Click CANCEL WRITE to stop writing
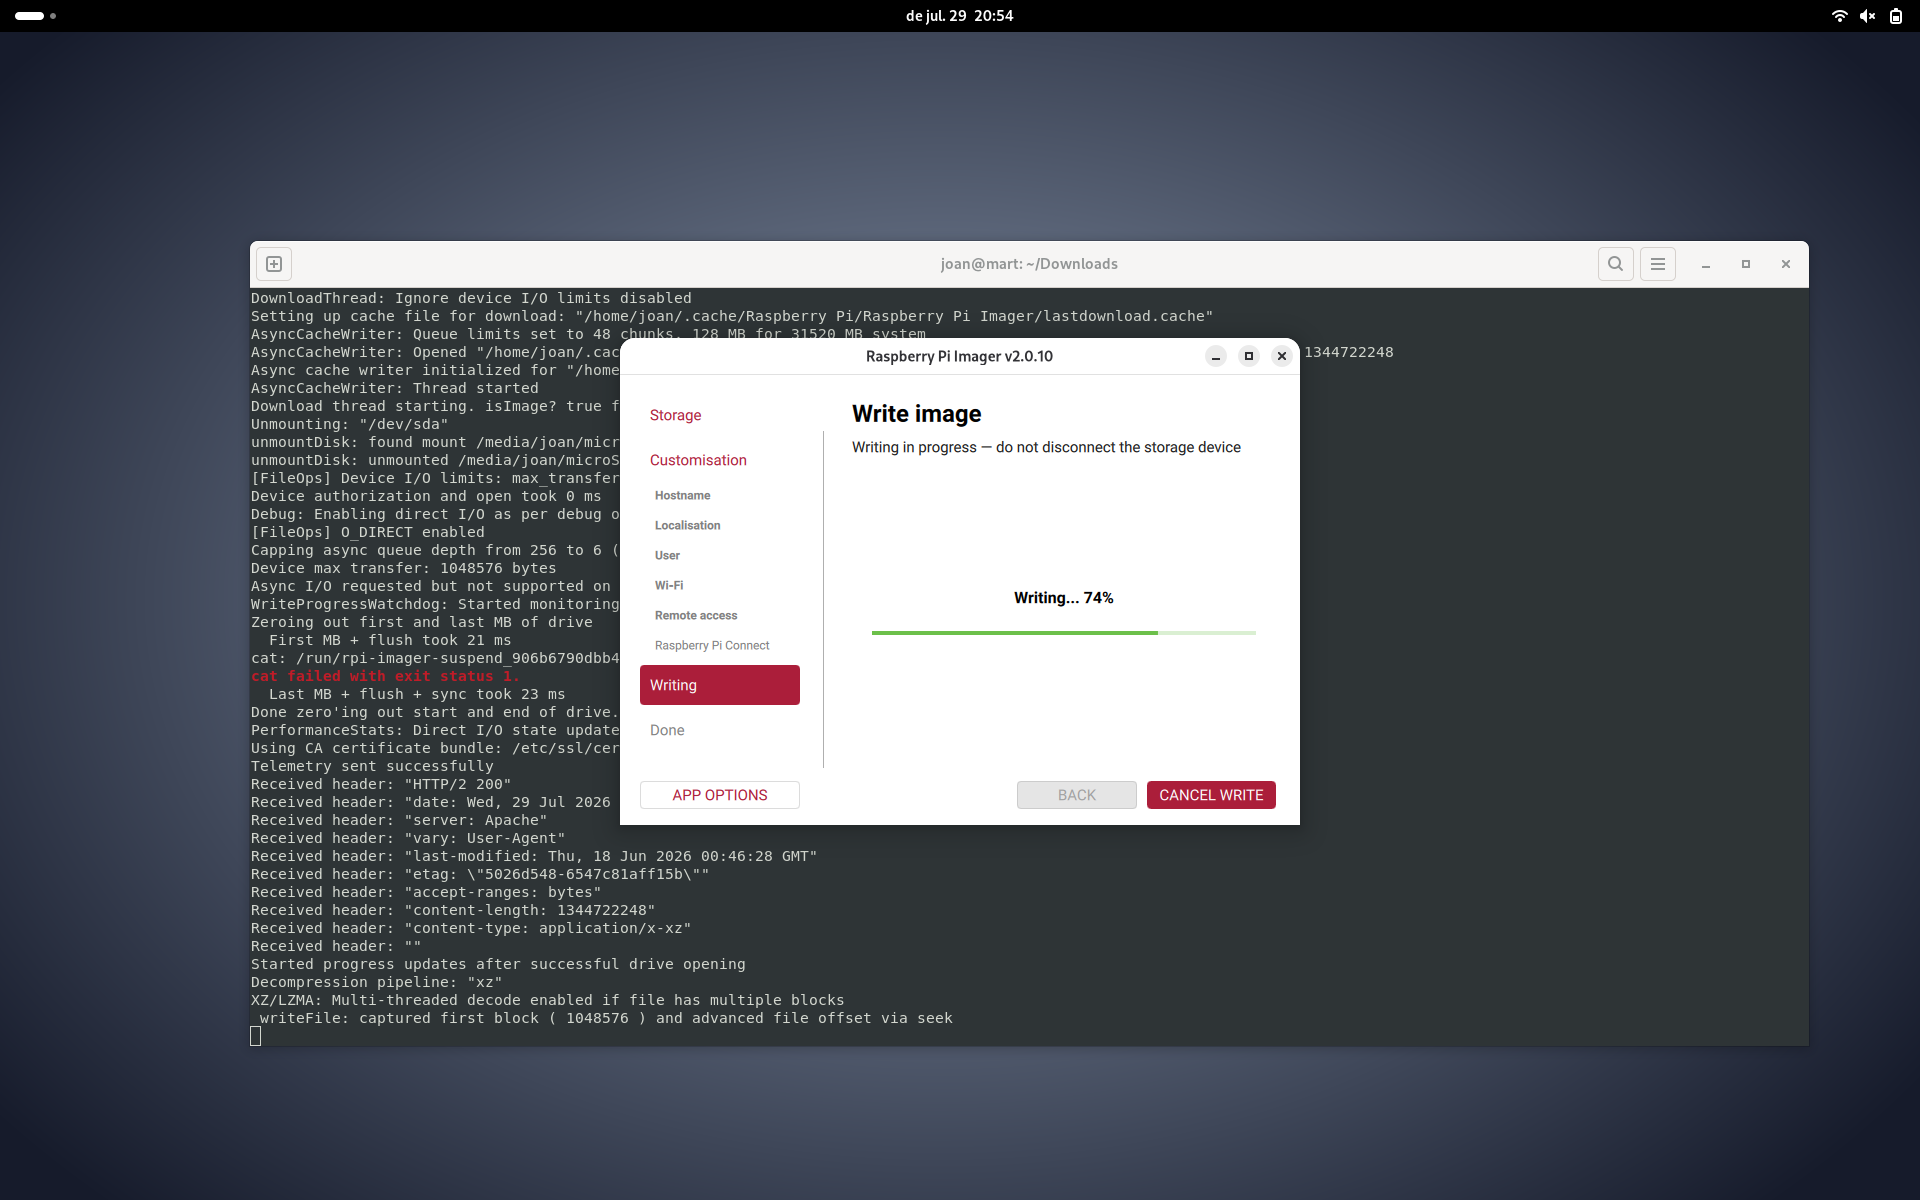This screenshot has height=1200, width=1920. pyautogui.click(x=1211, y=795)
